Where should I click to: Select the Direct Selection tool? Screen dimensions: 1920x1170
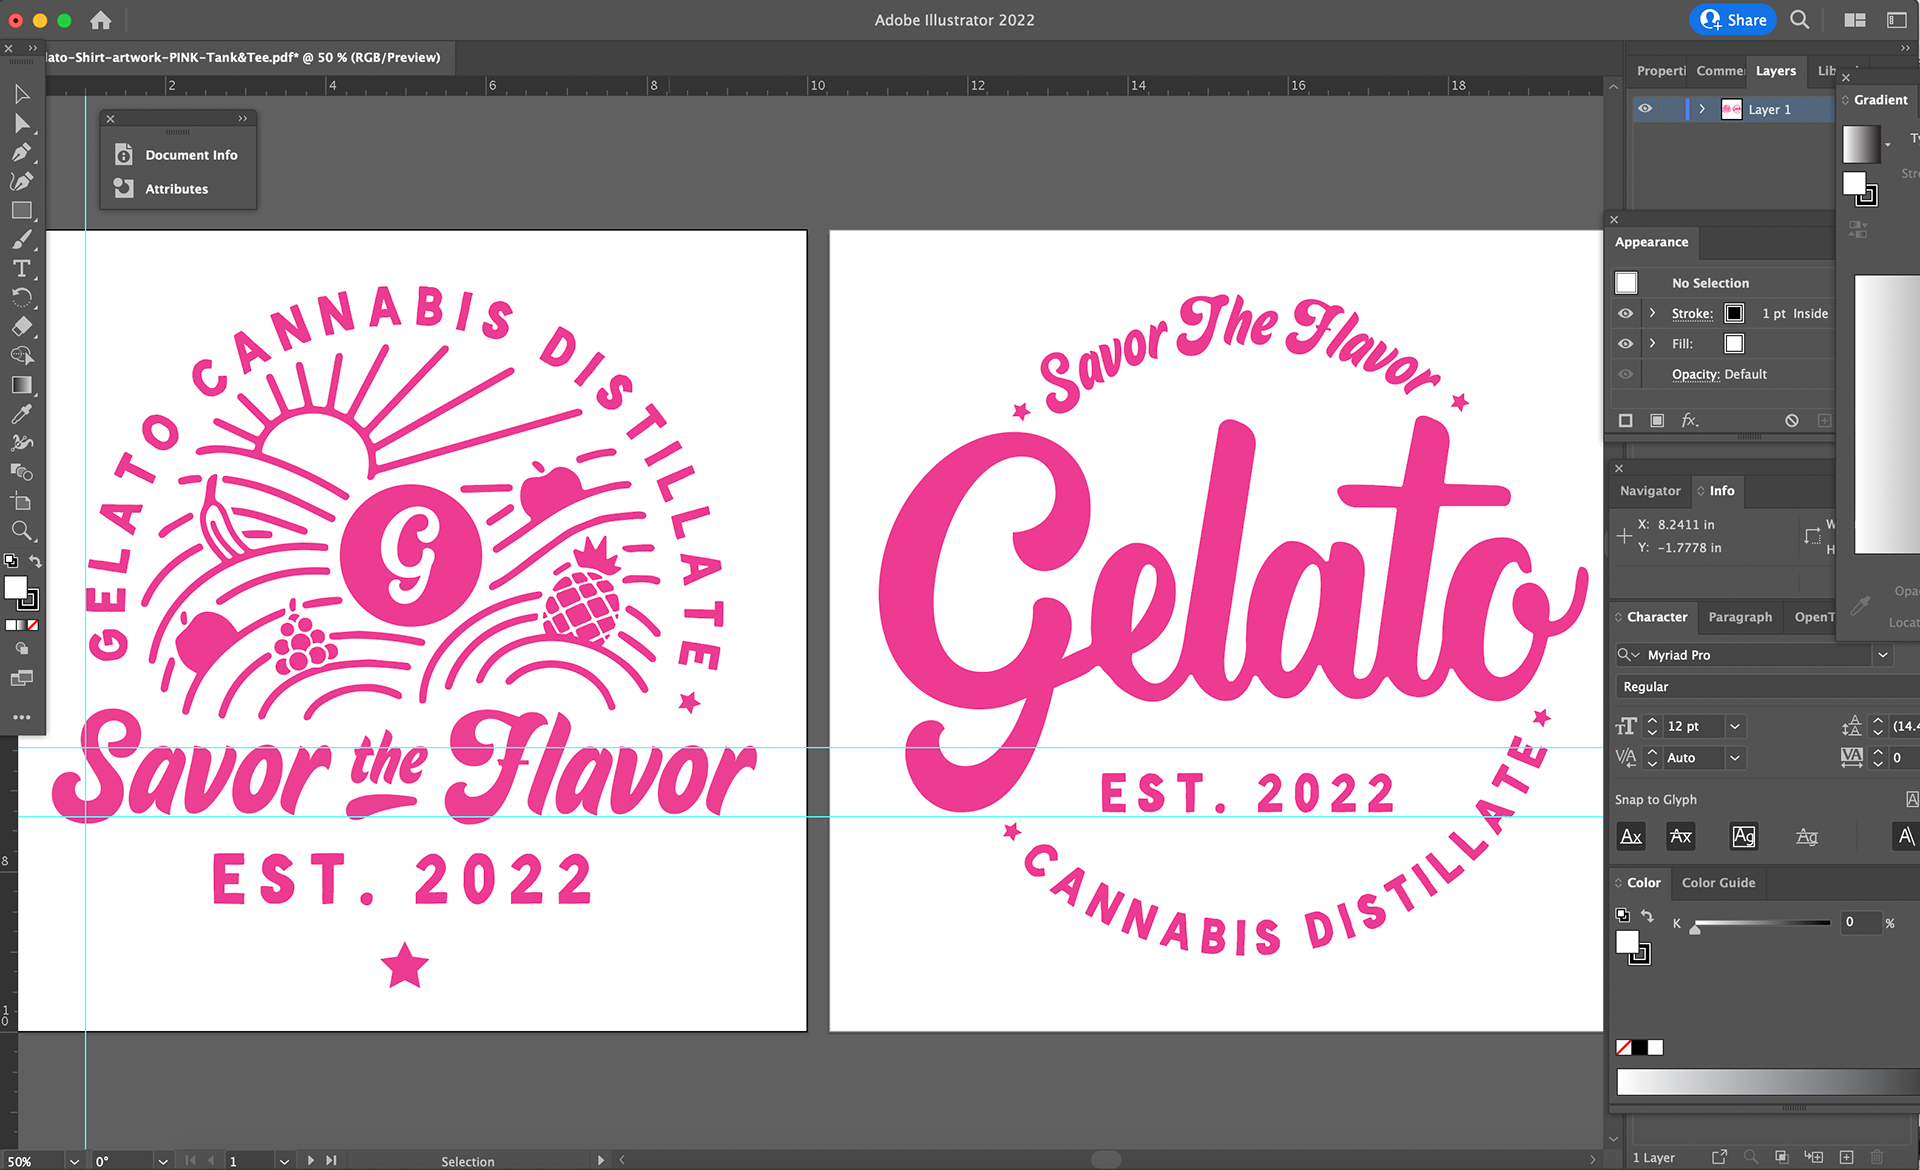coord(22,123)
